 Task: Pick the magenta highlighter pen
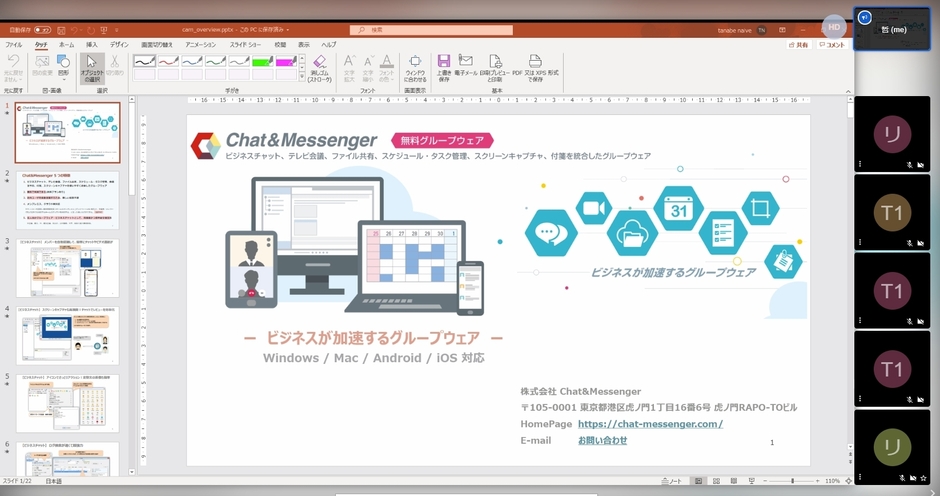pyautogui.click(x=286, y=61)
